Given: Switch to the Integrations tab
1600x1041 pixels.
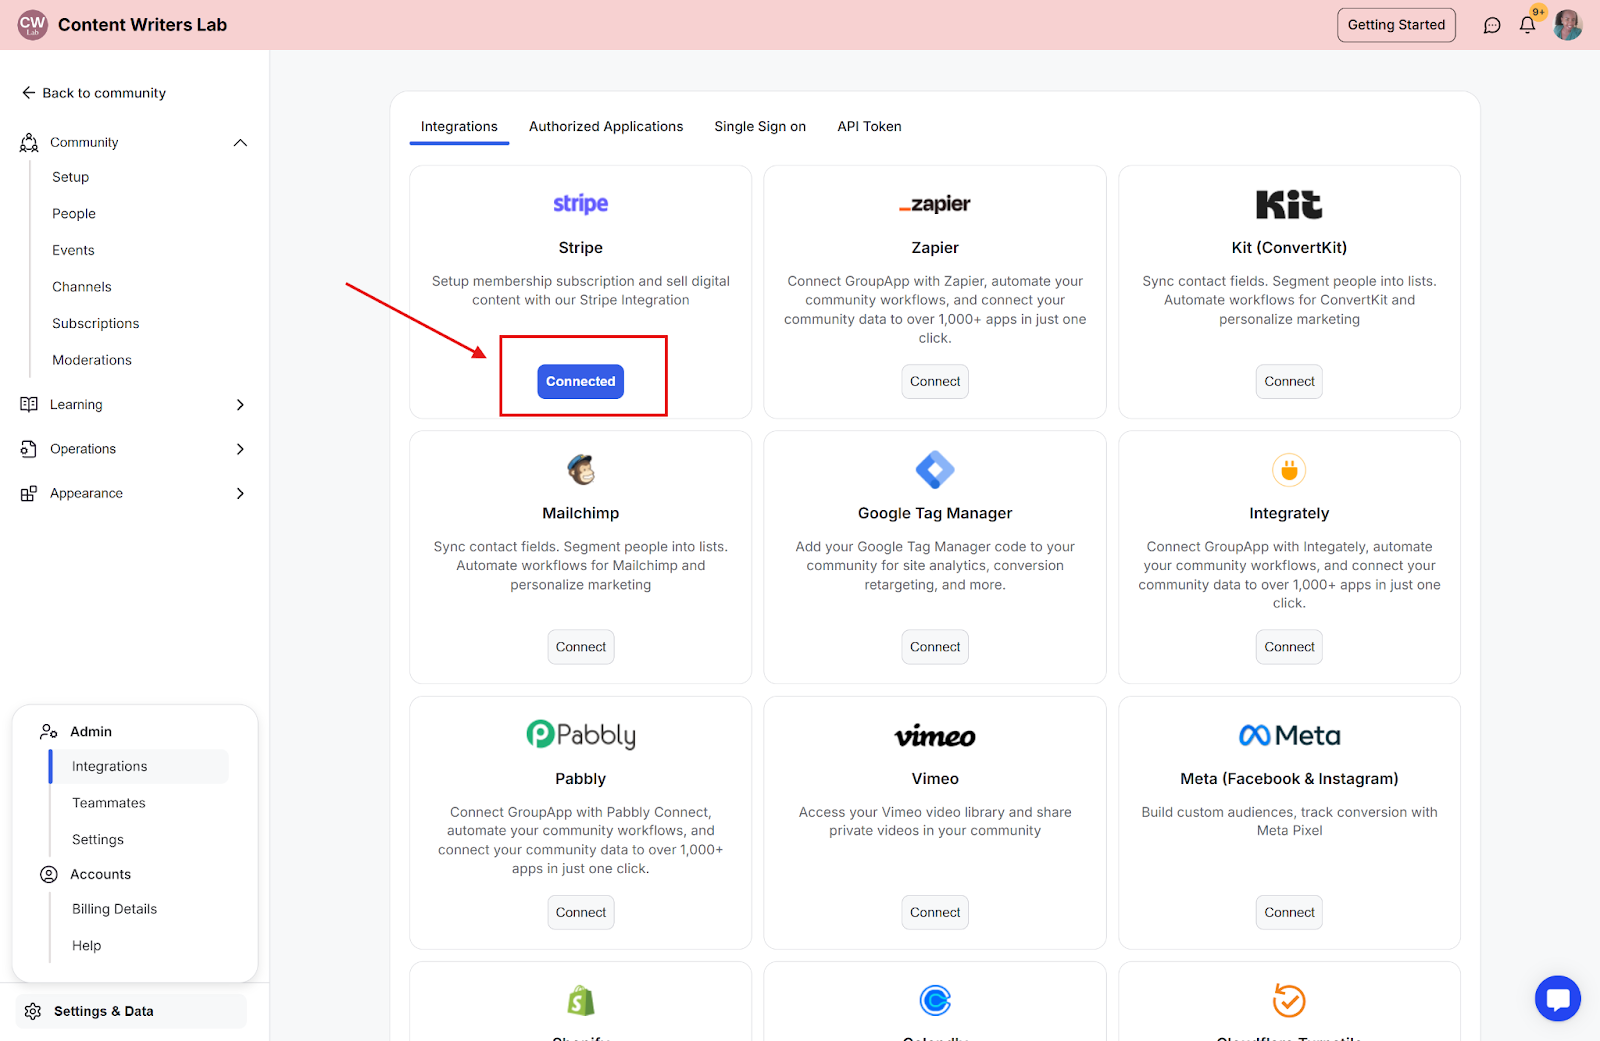Looking at the screenshot, I should [x=459, y=127].
